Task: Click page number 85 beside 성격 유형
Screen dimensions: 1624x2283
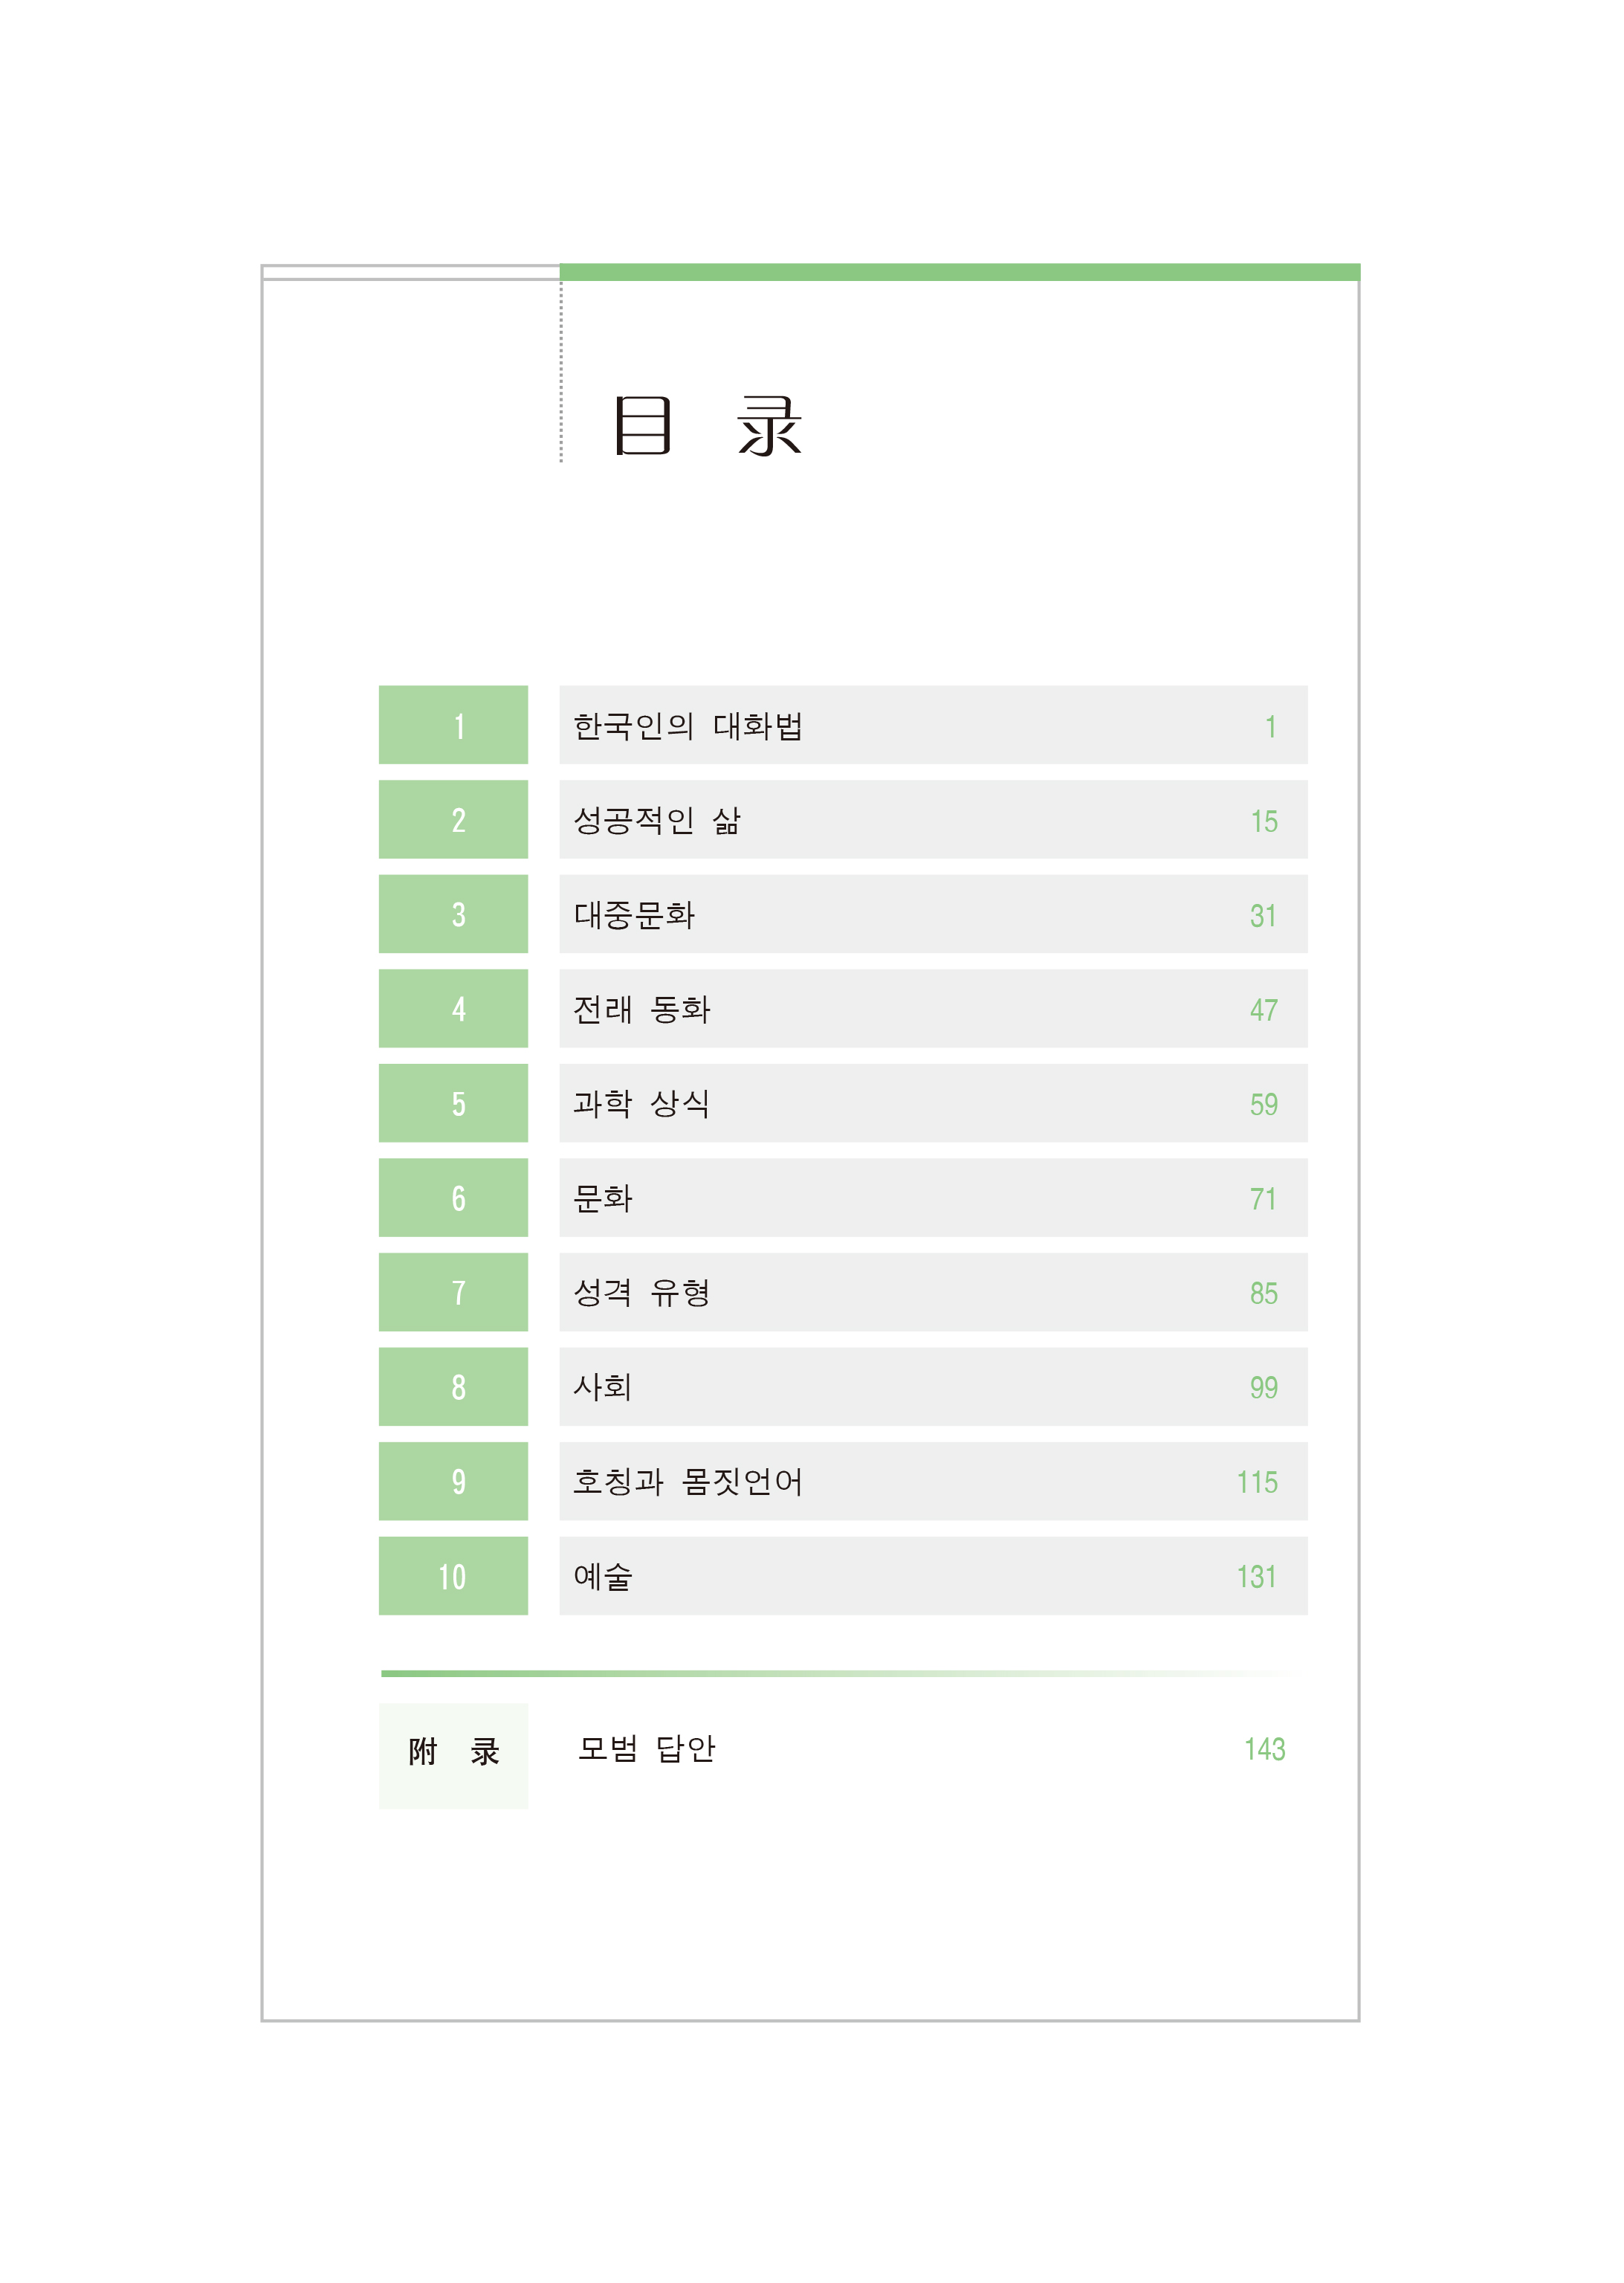Action: coord(1263,1293)
